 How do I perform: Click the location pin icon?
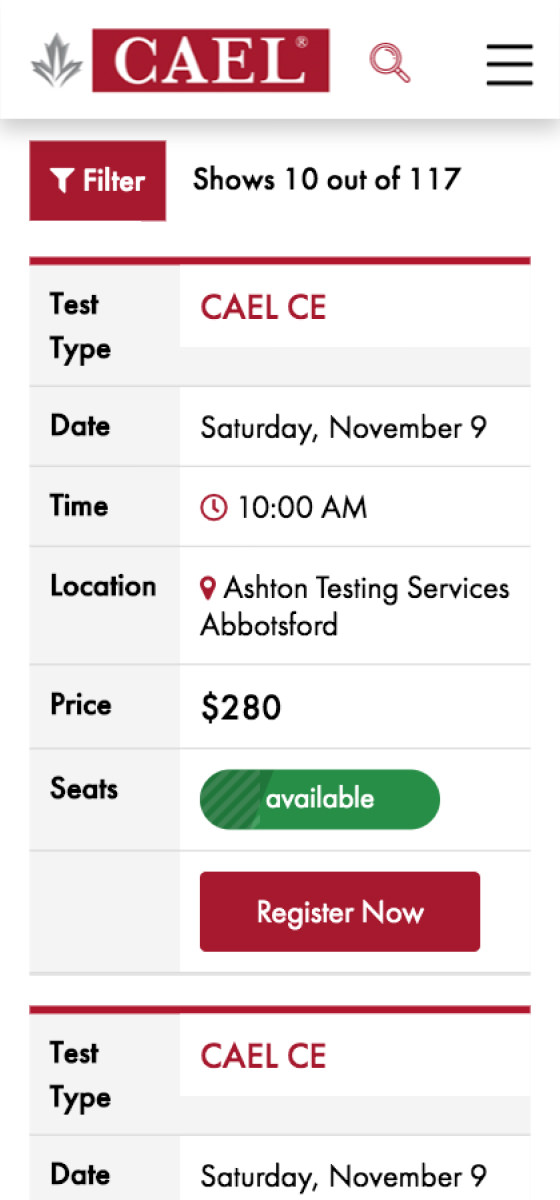pos(208,588)
